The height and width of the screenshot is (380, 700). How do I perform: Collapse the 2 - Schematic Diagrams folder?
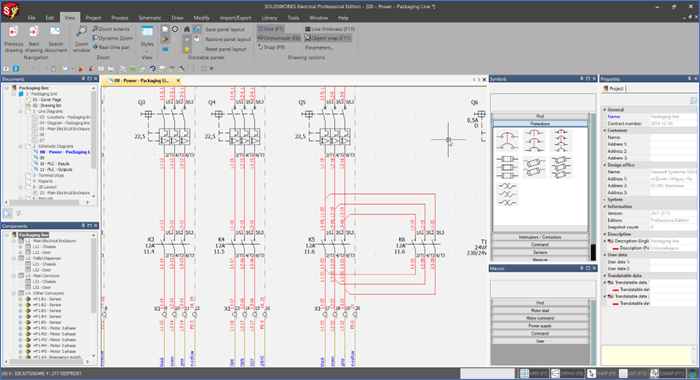(x=21, y=146)
